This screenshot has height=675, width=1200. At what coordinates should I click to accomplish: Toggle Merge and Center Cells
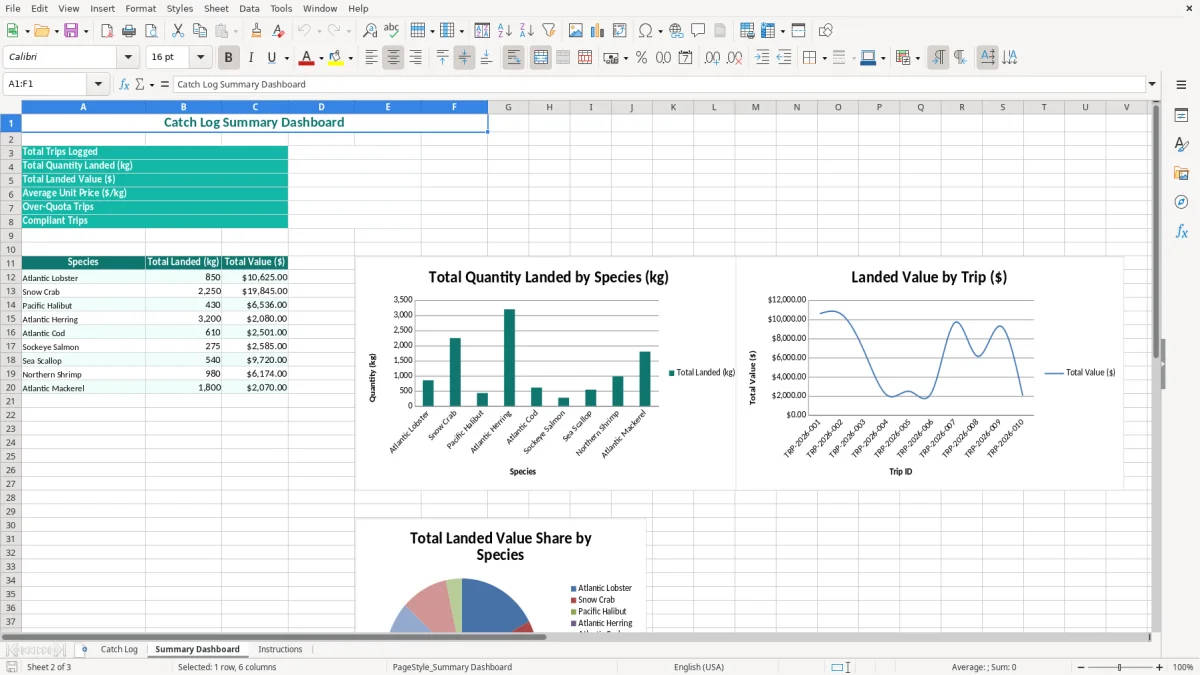point(540,58)
